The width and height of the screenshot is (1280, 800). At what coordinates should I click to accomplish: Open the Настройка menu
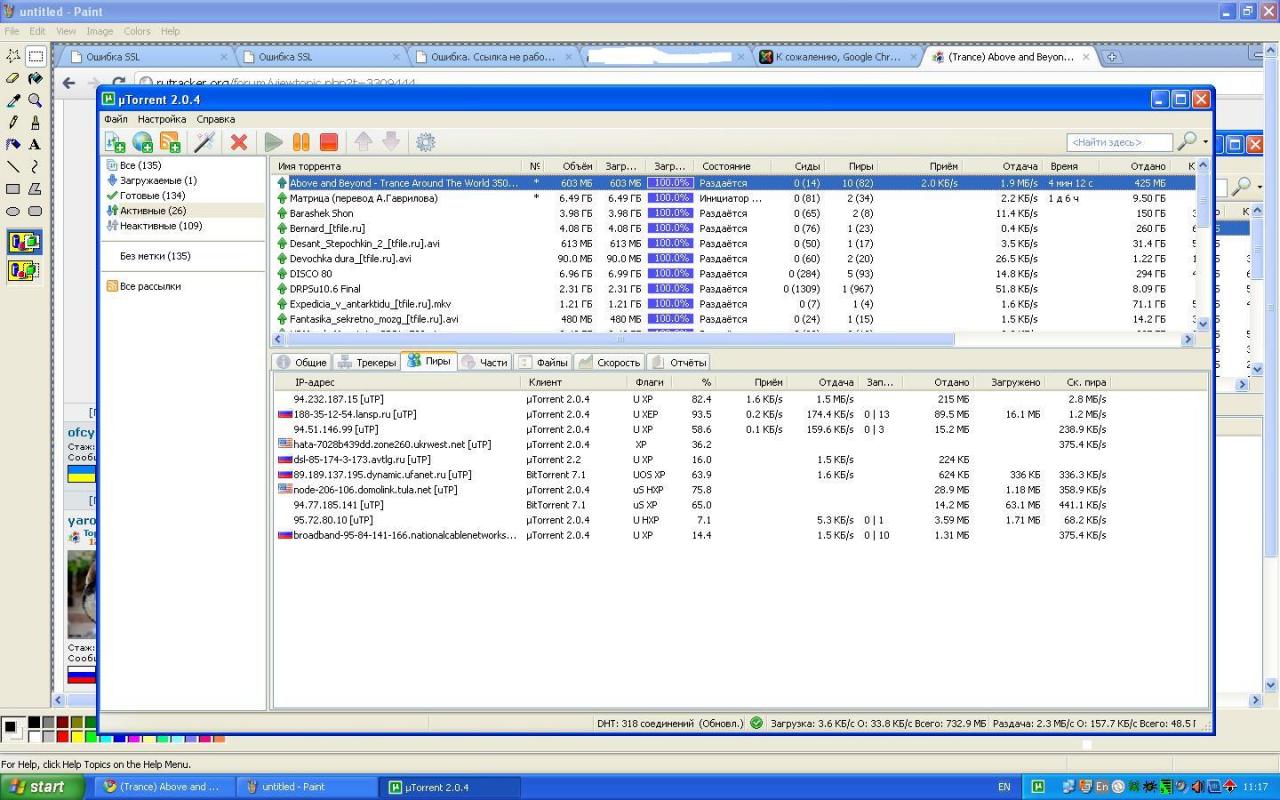pyautogui.click(x=162, y=119)
